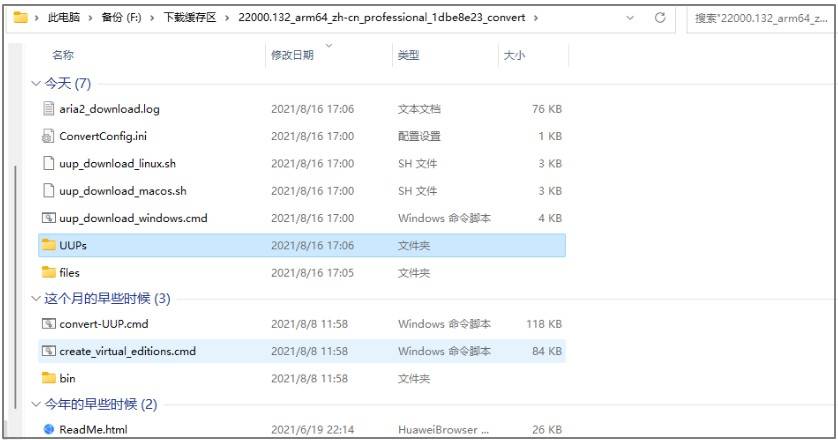Screen dimensions: 838x440
Task: Click the 76 KB size of aria2_download.log
Action: 547,109
